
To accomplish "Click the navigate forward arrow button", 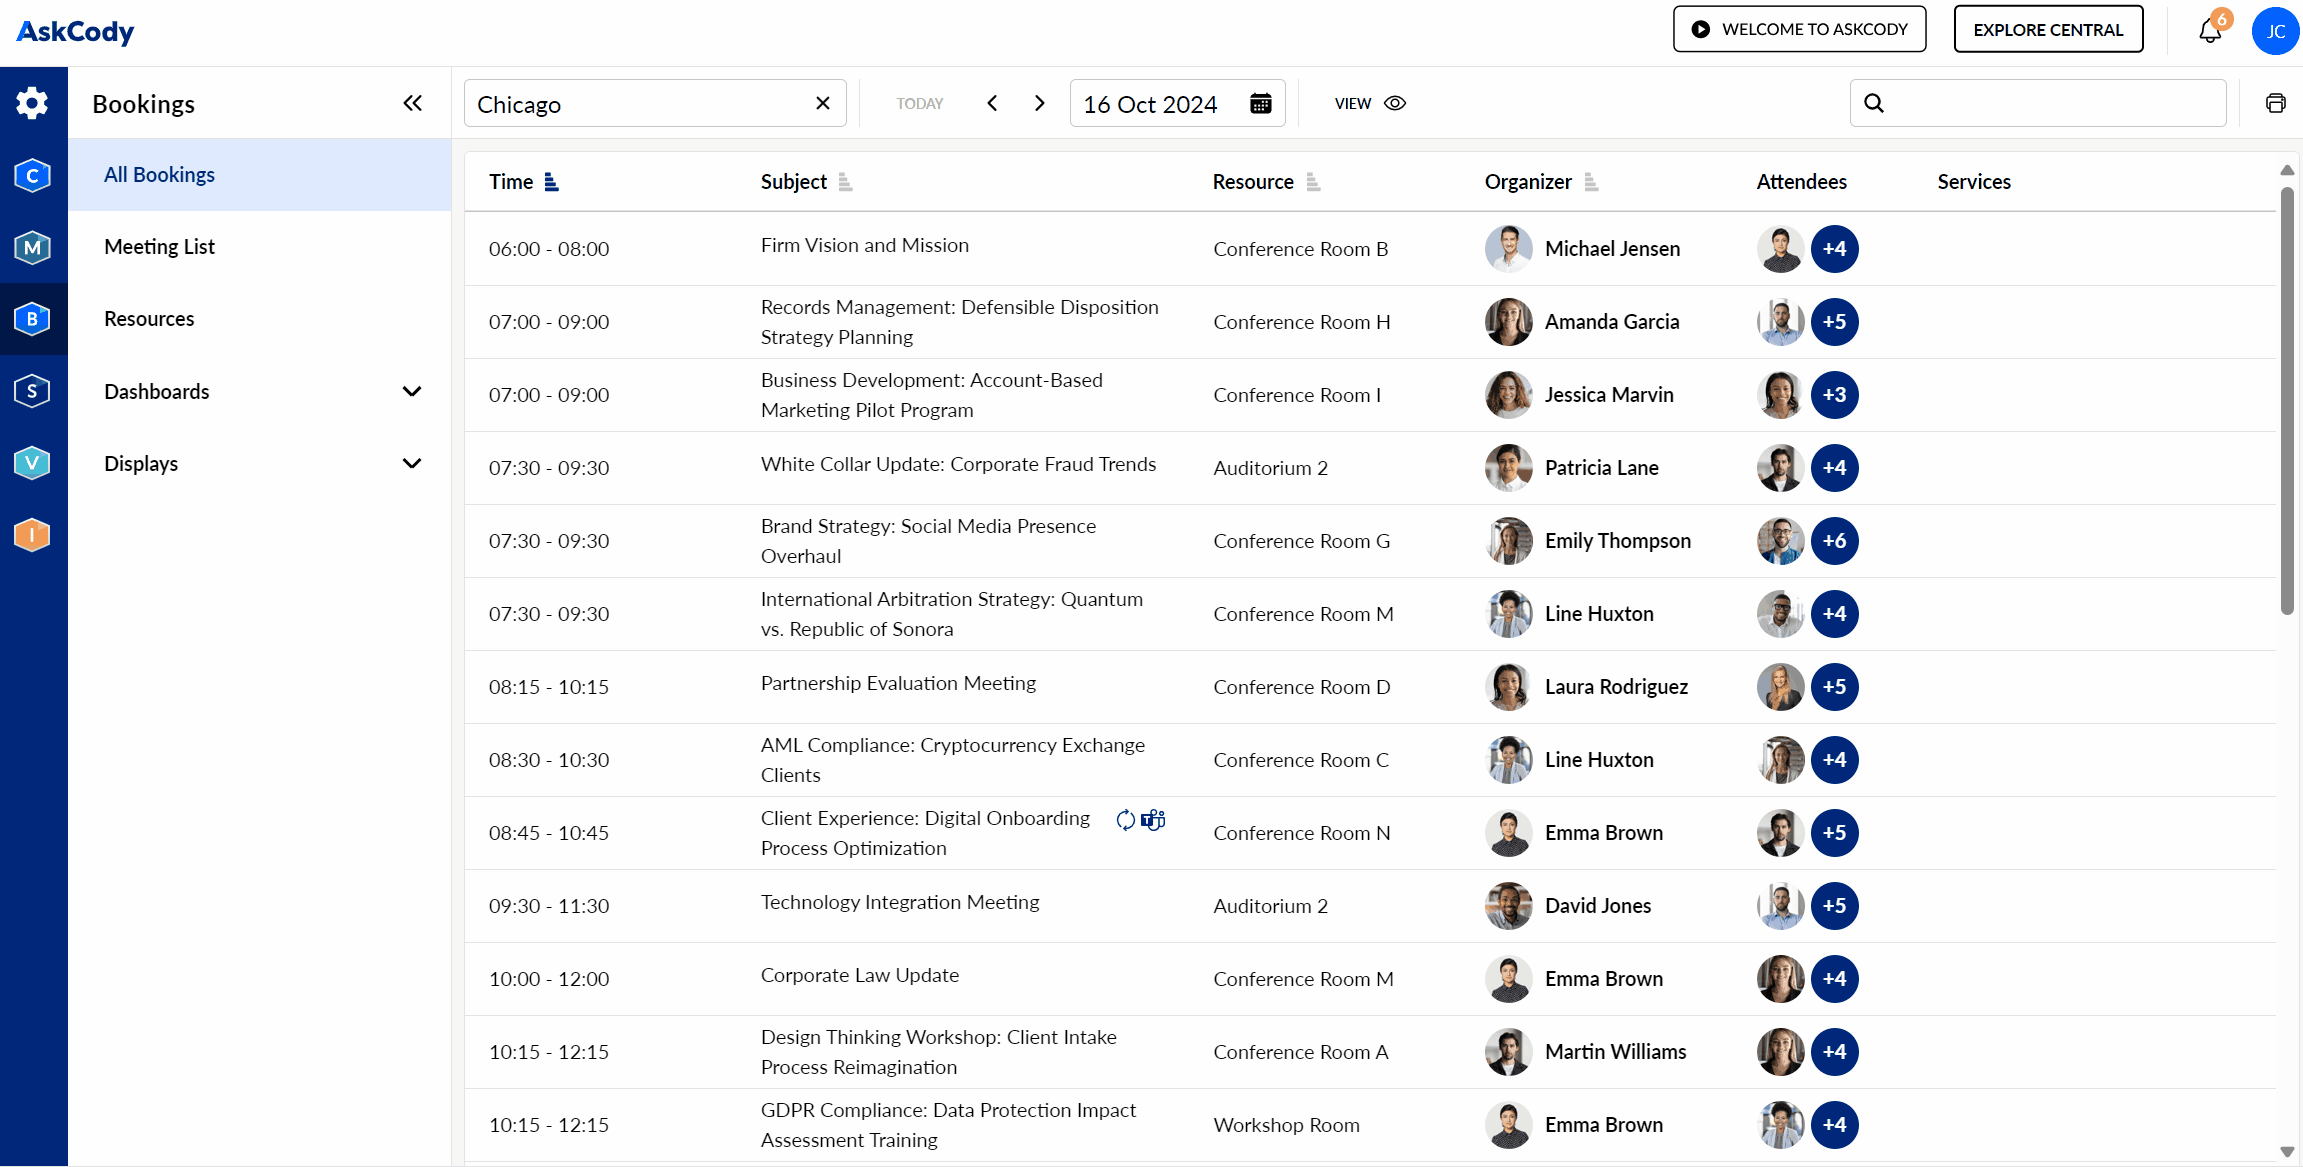I will (1041, 103).
